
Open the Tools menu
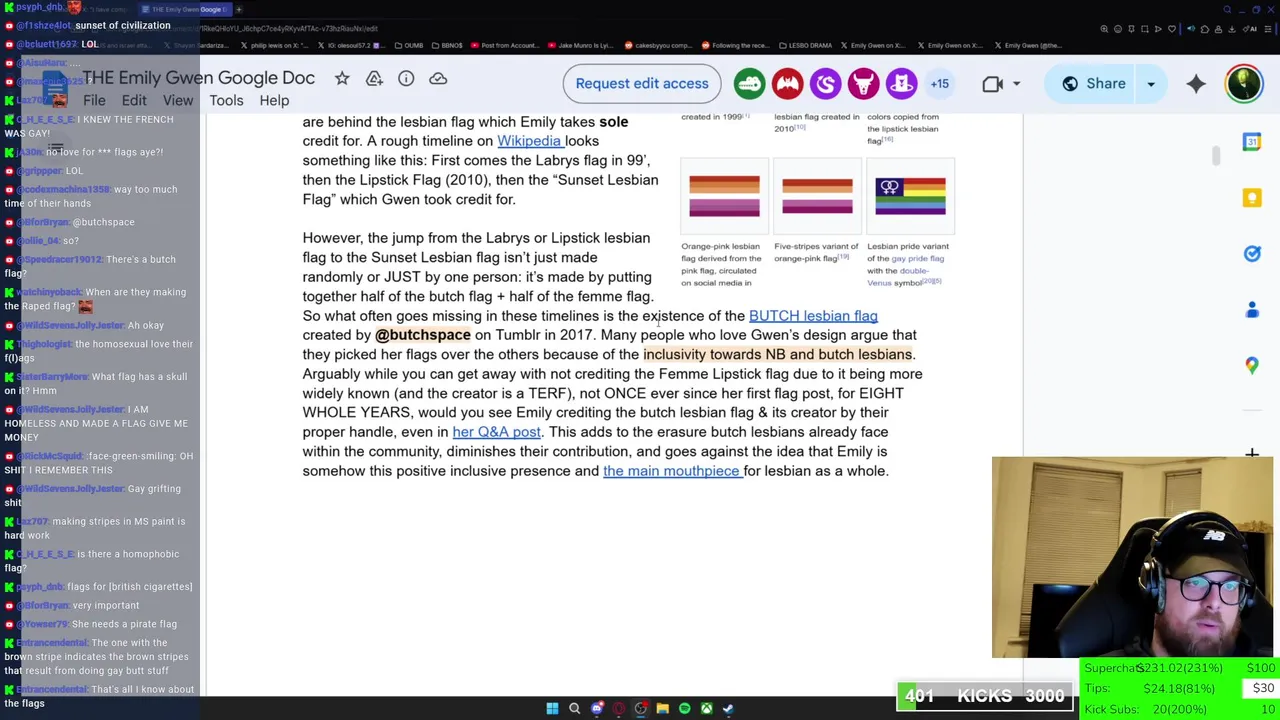tap(226, 100)
